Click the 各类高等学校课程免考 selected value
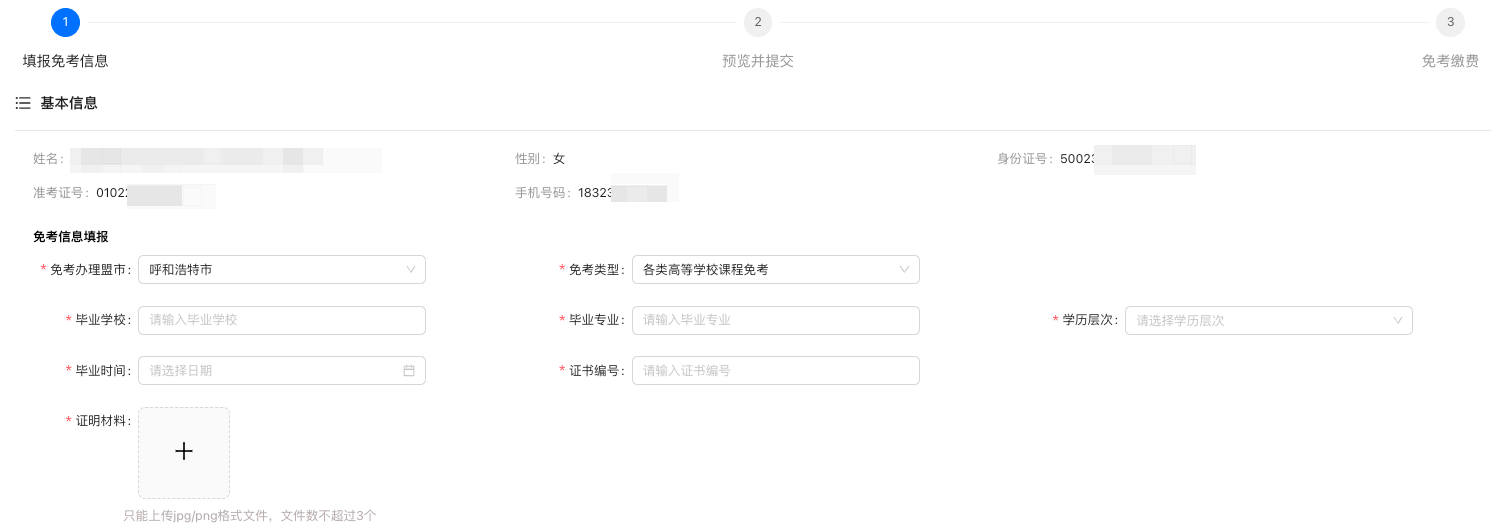1491x524 pixels. [706, 270]
